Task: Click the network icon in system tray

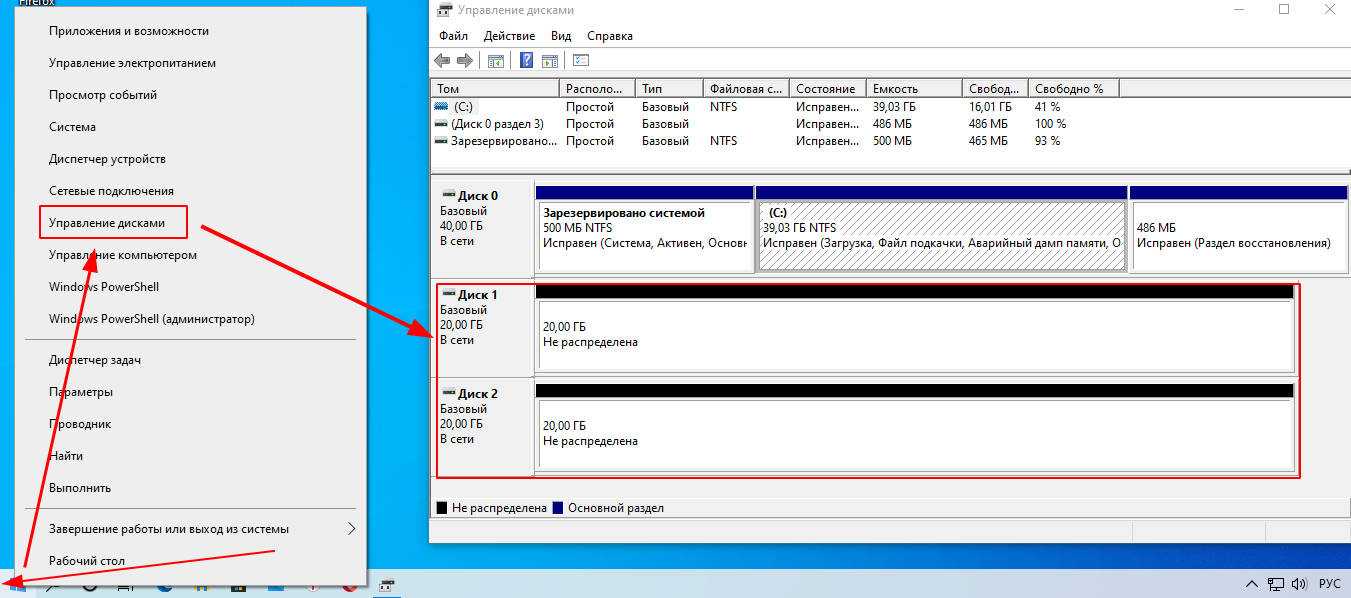Action: click(x=1276, y=584)
